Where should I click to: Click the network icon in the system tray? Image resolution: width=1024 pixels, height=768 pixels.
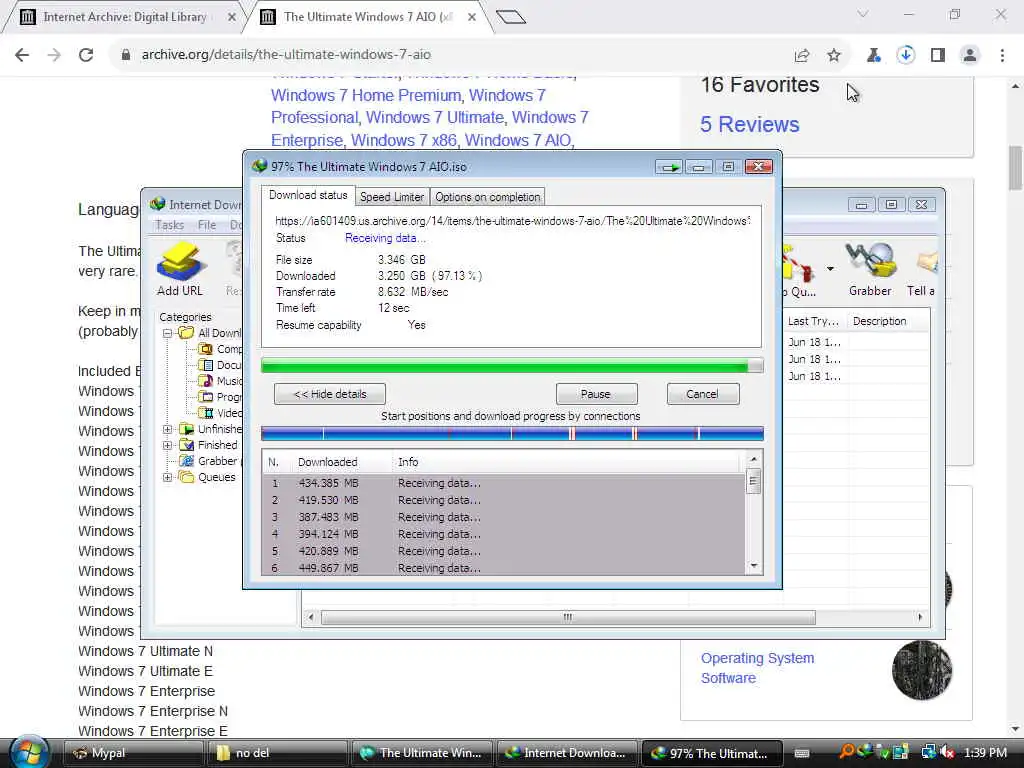tap(929, 752)
